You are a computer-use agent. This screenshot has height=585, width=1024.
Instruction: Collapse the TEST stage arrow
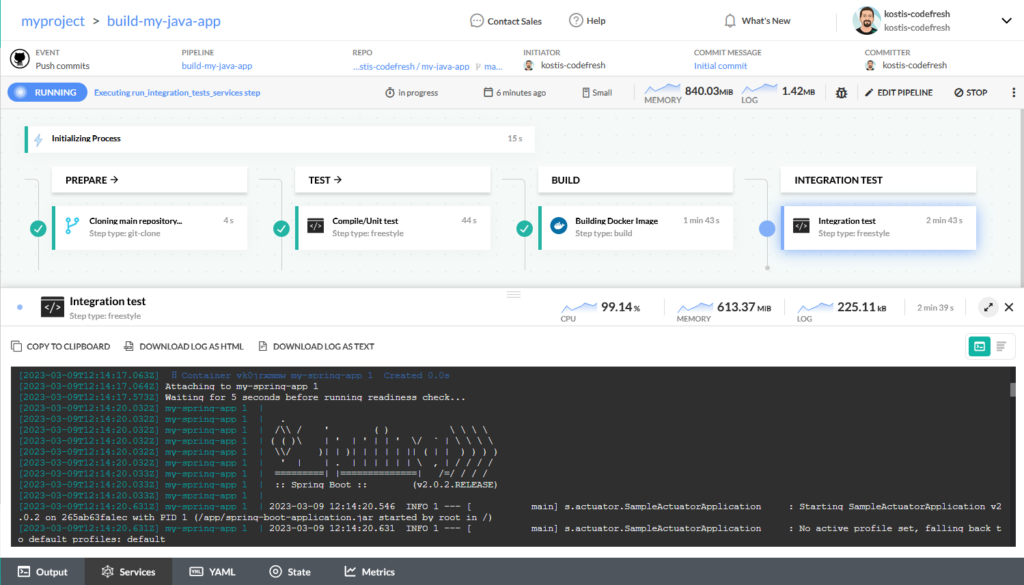pyautogui.click(x=338, y=180)
